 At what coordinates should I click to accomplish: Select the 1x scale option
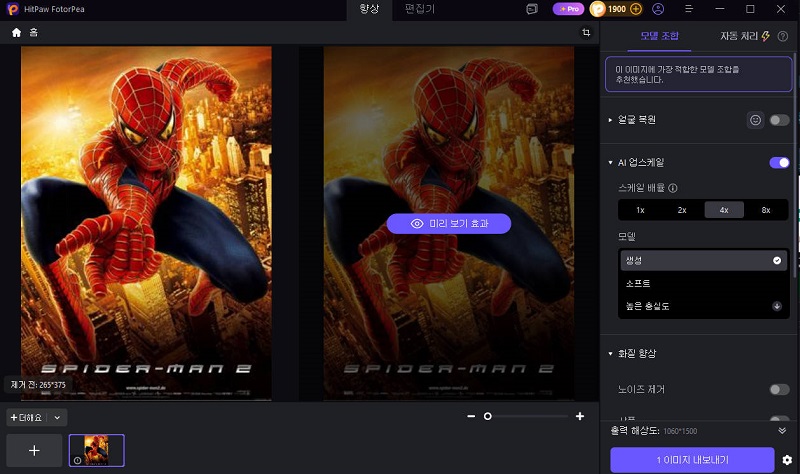coord(640,210)
